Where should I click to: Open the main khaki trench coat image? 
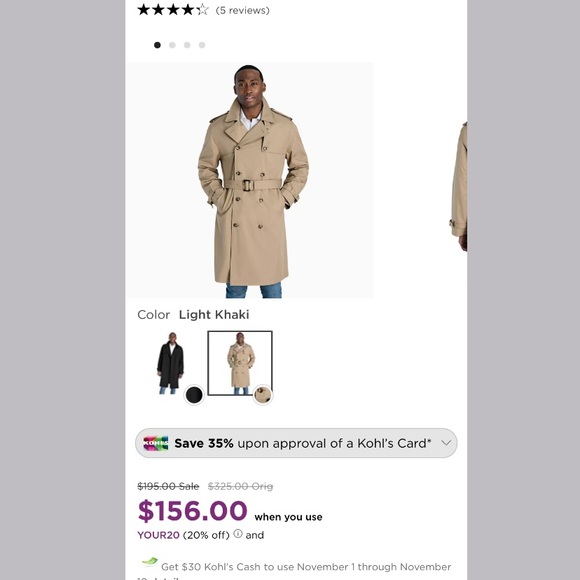[250, 181]
